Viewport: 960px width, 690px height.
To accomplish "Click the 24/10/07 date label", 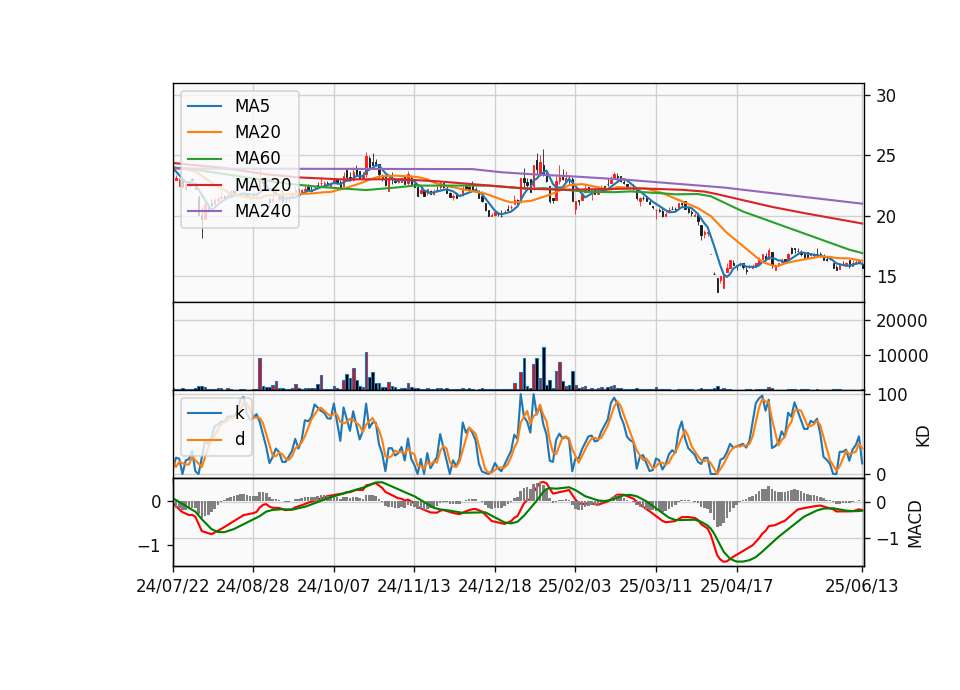I will coord(334,586).
